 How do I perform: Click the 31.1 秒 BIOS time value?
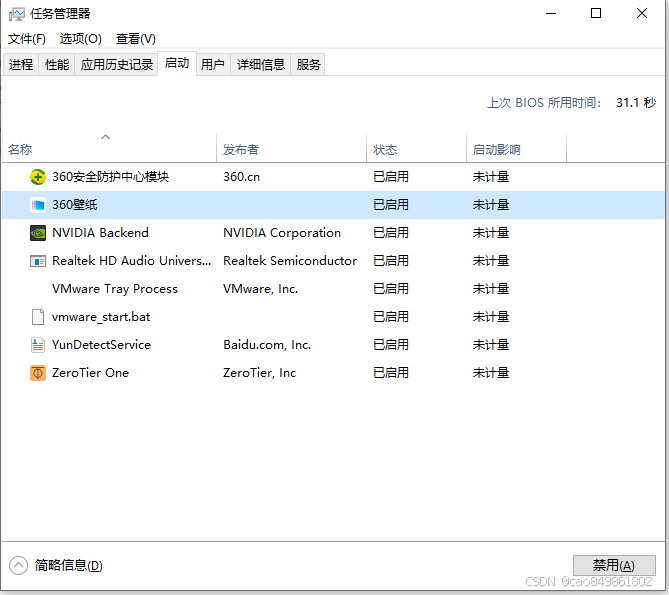tap(636, 103)
